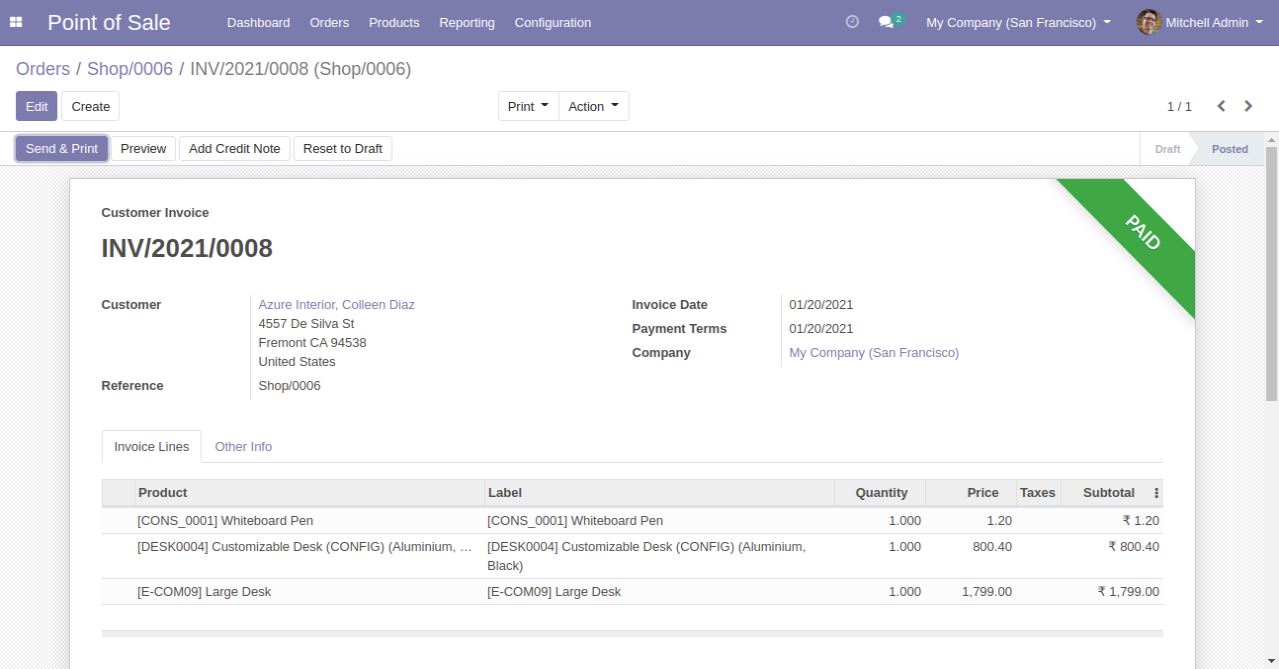Open the activities clock icon
Viewport: 1279px width, 669px height.
click(x=852, y=22)
